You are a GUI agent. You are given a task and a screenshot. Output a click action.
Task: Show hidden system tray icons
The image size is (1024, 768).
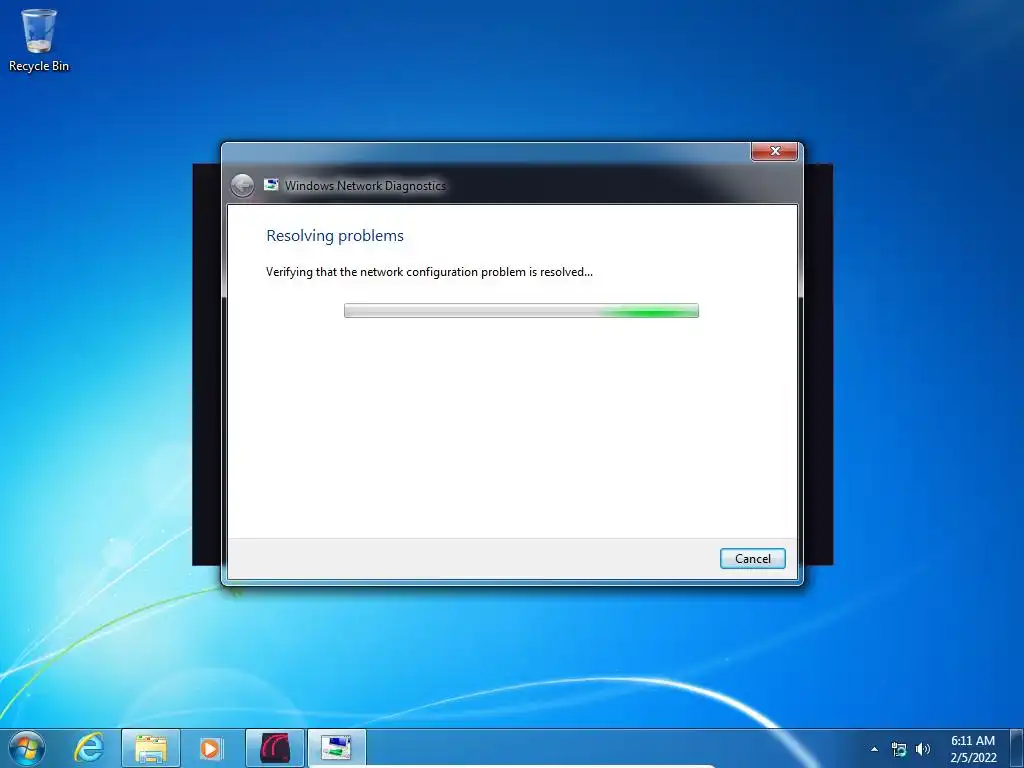click(x=874, y=749)
